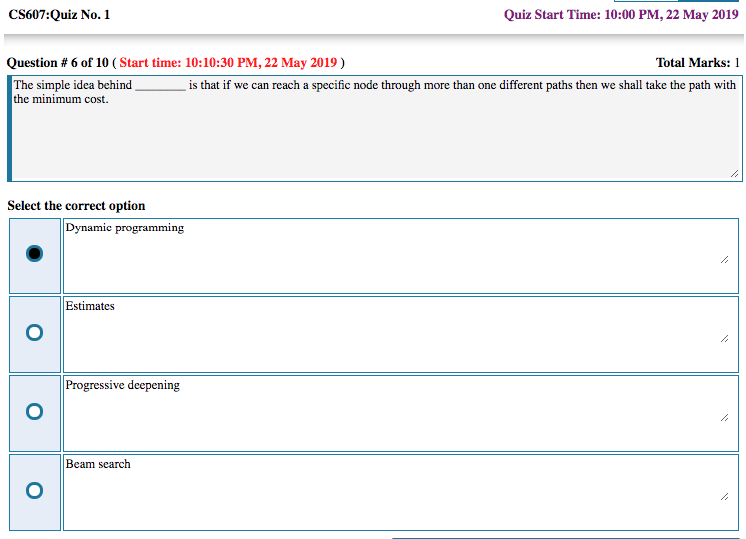Click the CS607:Quiz No. 1 title

tap(59, 14)
